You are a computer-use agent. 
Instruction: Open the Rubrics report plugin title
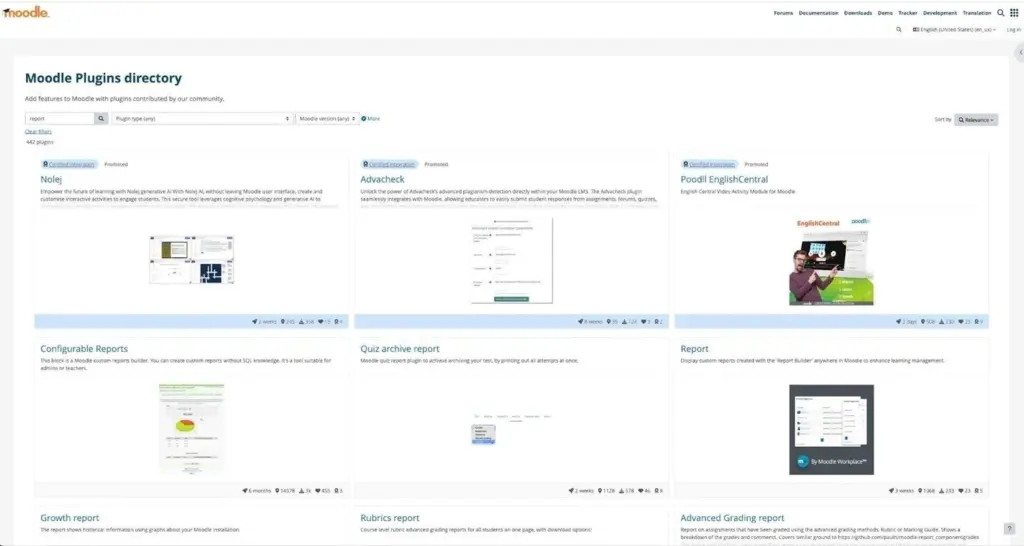390,518
